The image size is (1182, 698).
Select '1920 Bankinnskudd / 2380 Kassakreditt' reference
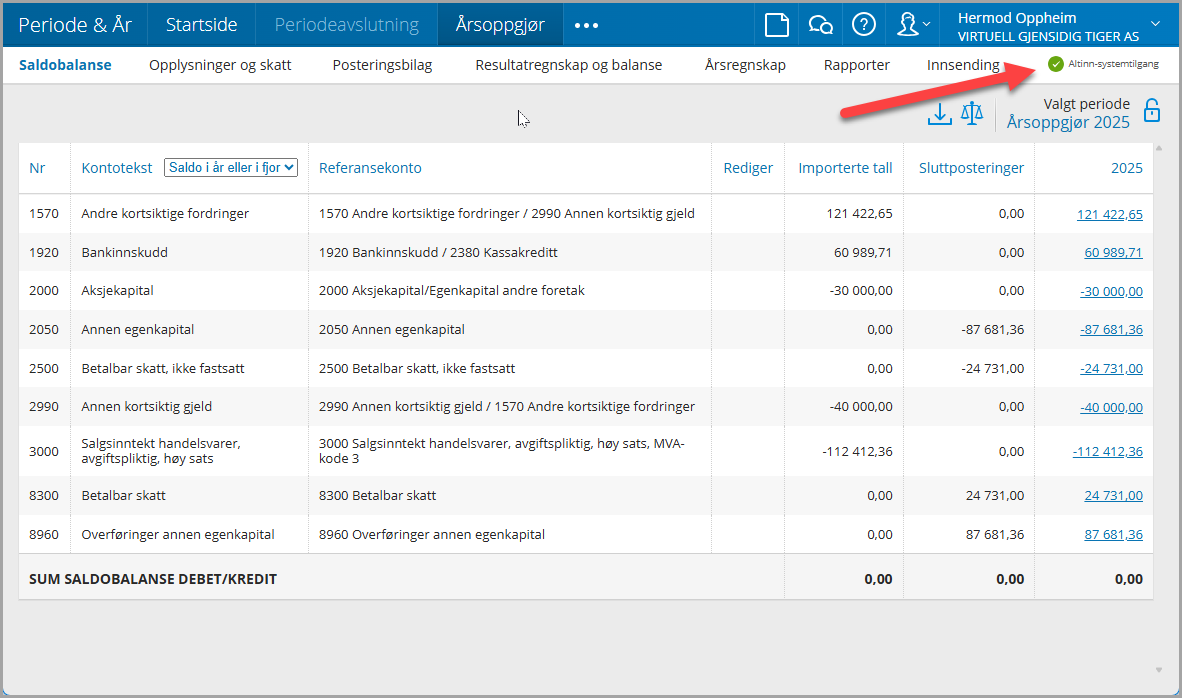tap(438, 253)
